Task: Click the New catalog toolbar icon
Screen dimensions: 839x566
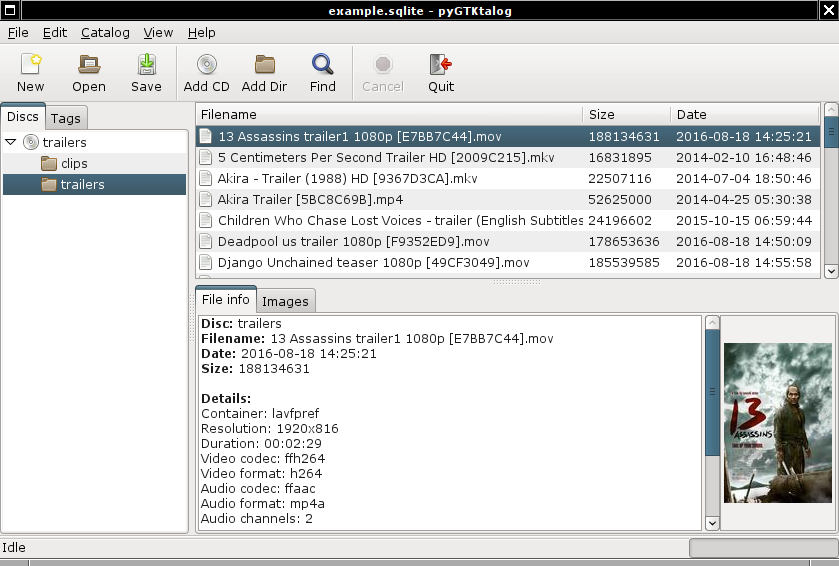Action: 31,66
